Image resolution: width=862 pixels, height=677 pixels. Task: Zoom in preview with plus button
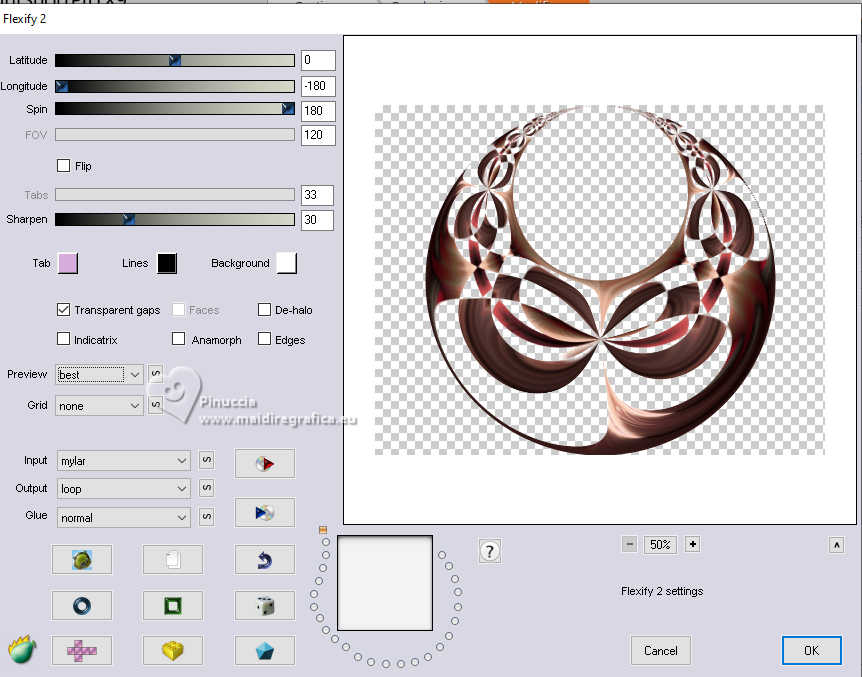693,544
